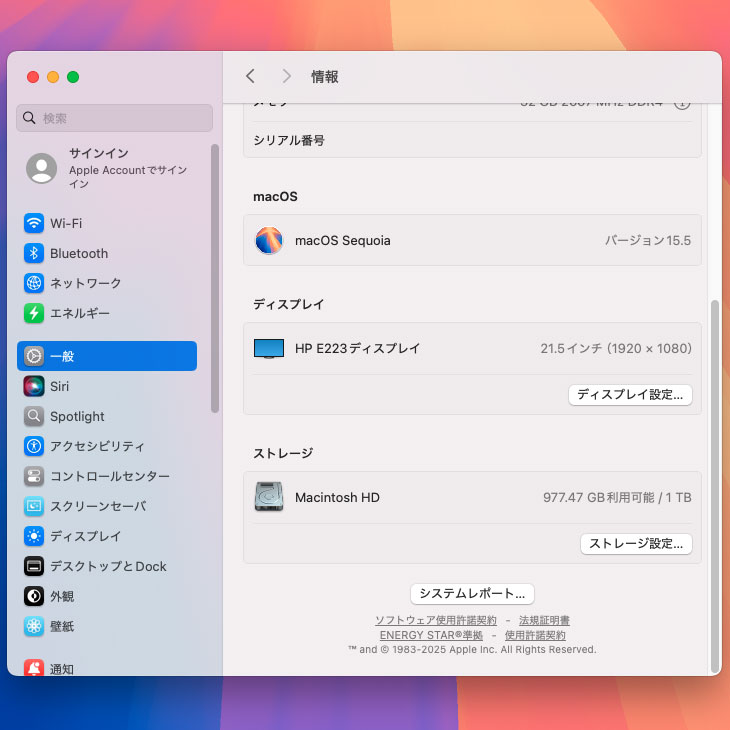Open Siri settings
730x730 pixels.
point(107,386)
